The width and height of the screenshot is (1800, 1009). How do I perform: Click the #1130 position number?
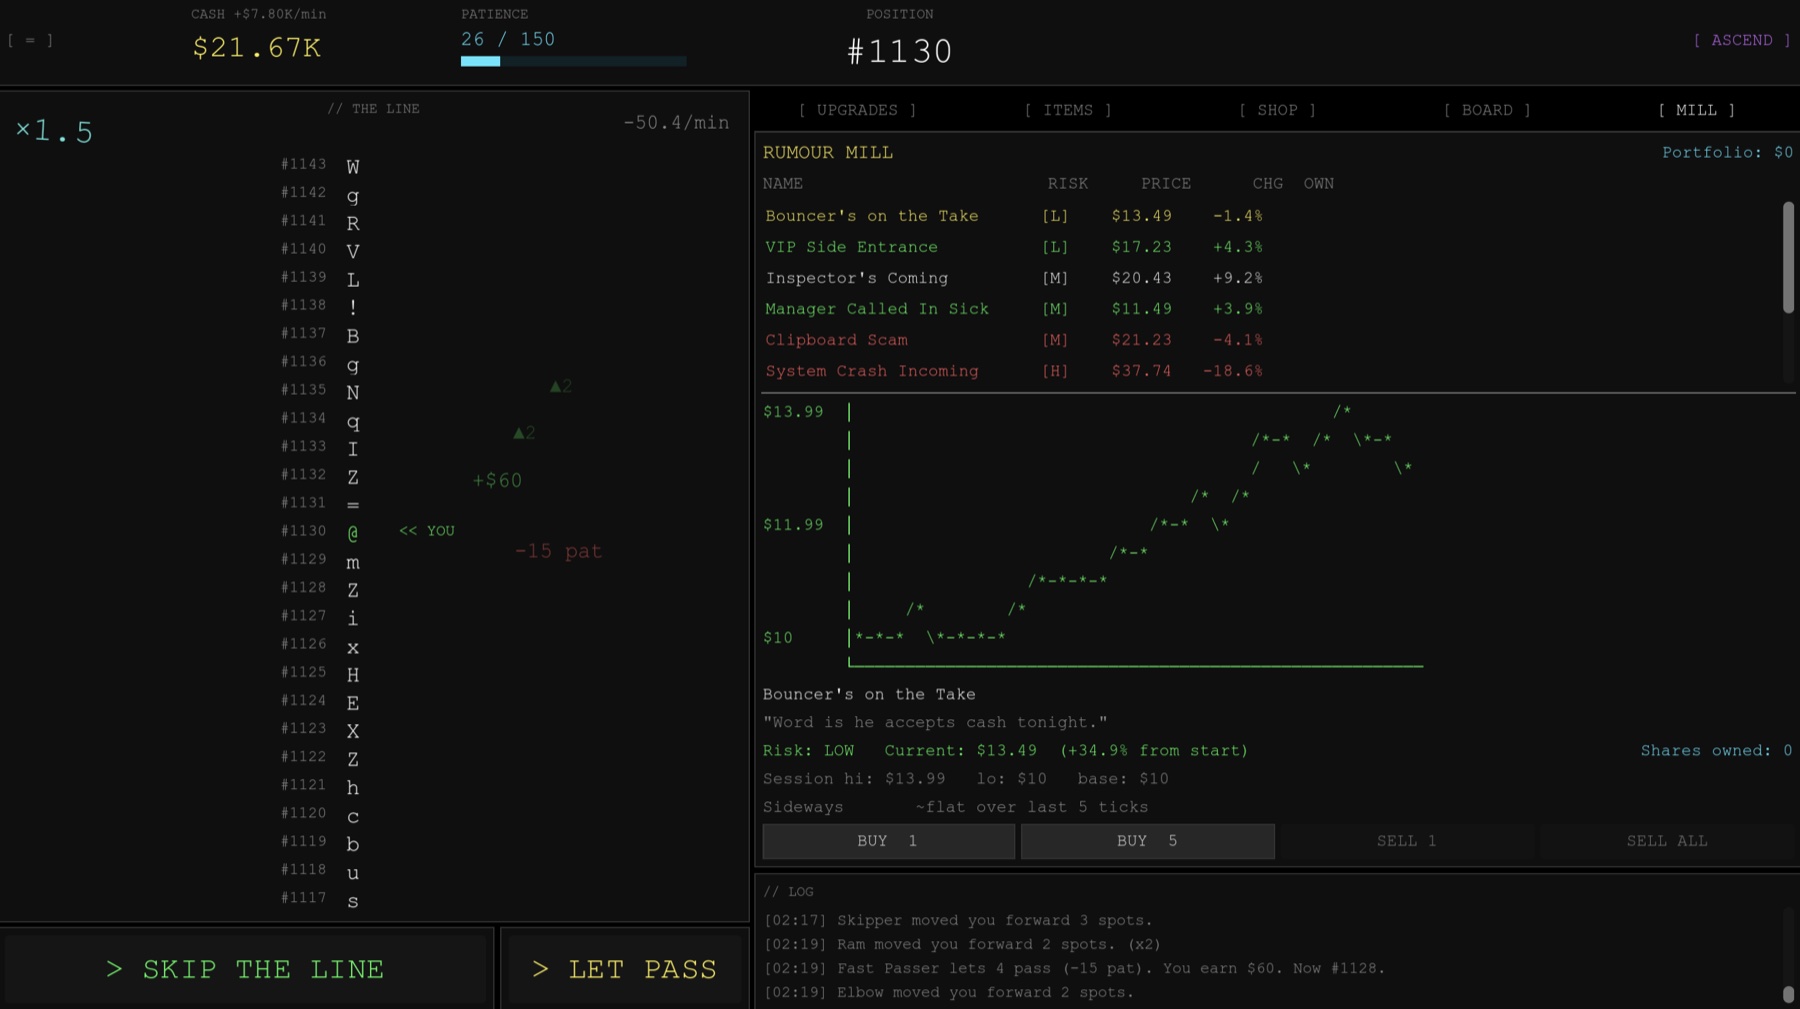[900, 52]
